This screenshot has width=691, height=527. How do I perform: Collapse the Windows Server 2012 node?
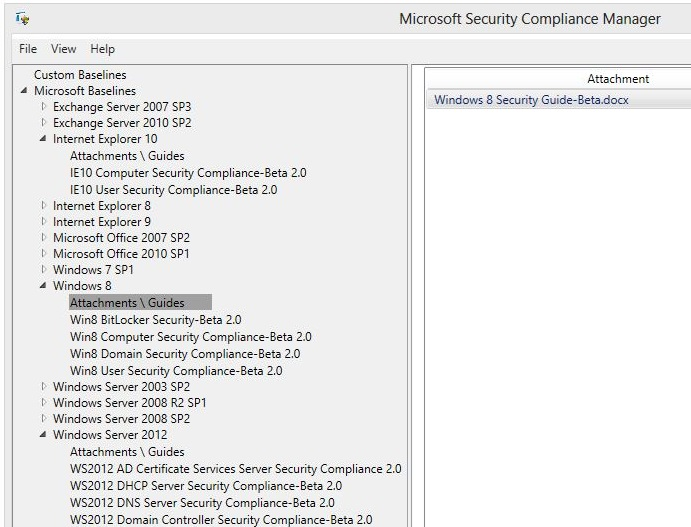coord(43,435)
